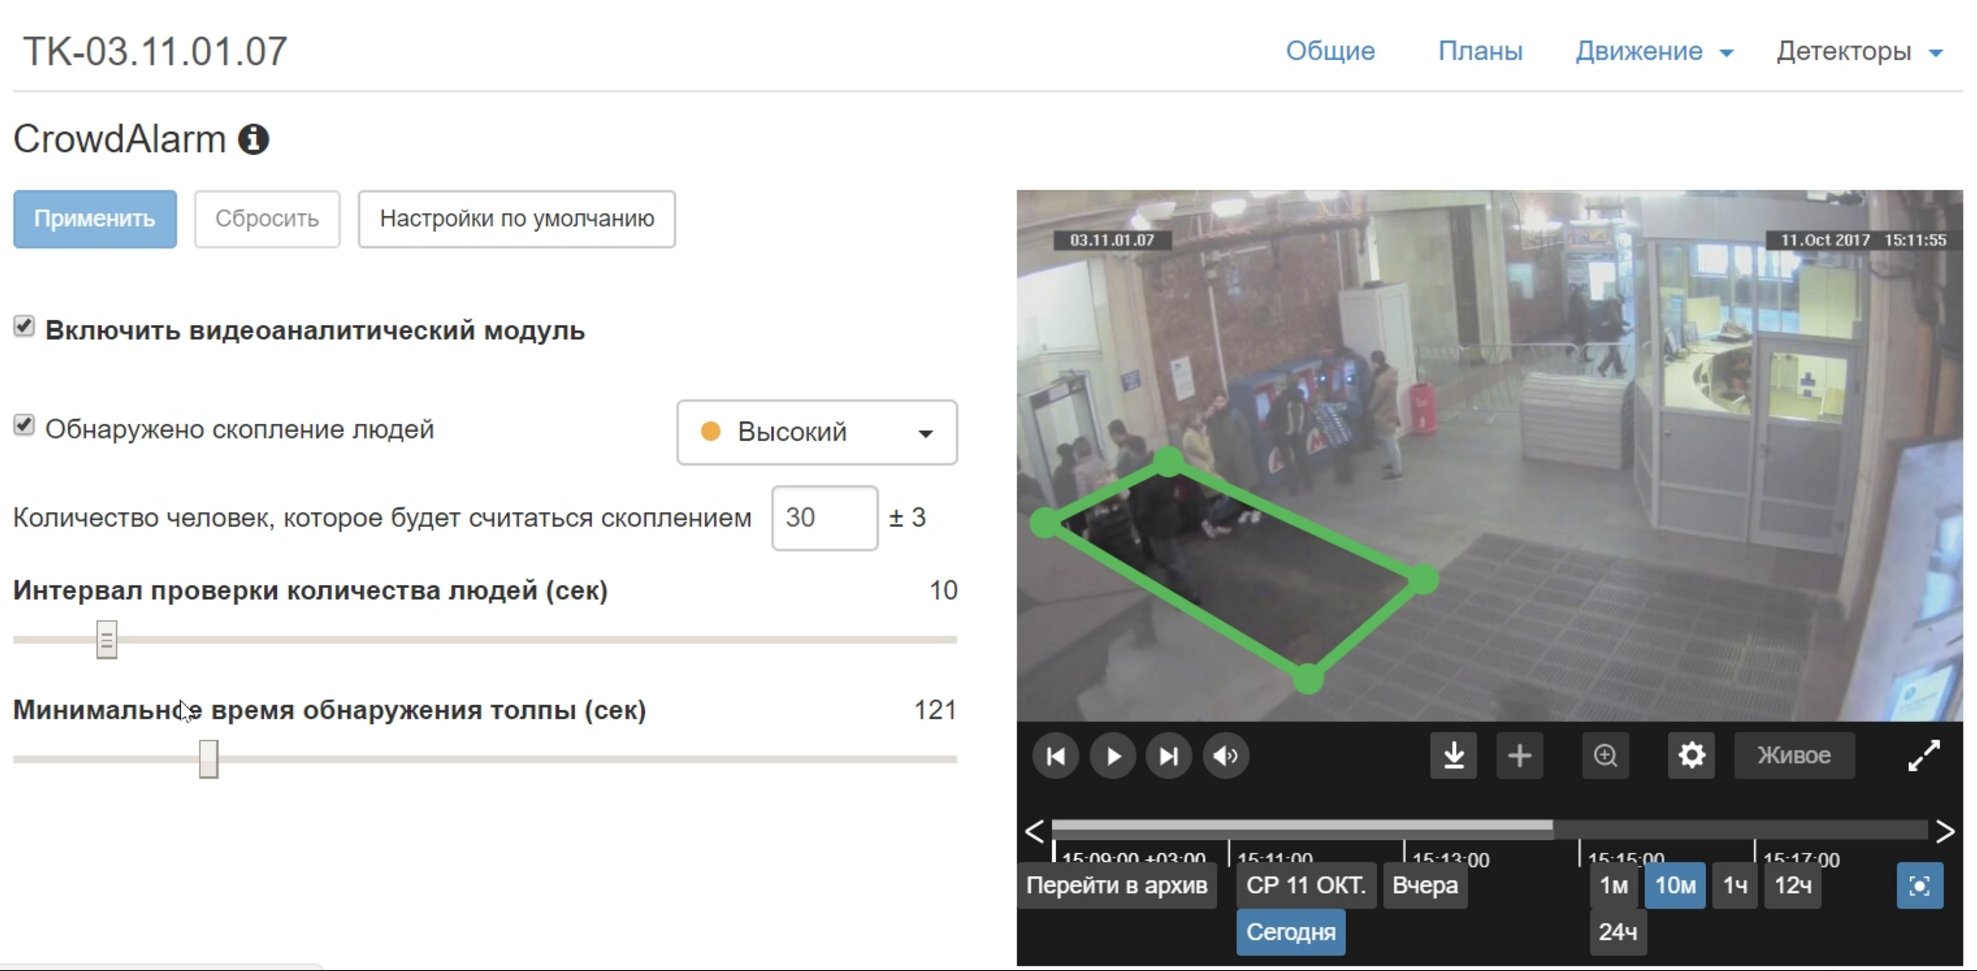Shift the timeline left with the arrow
The width and height of the screenshot is (1977, 971).
click(x=1034, y=831)
